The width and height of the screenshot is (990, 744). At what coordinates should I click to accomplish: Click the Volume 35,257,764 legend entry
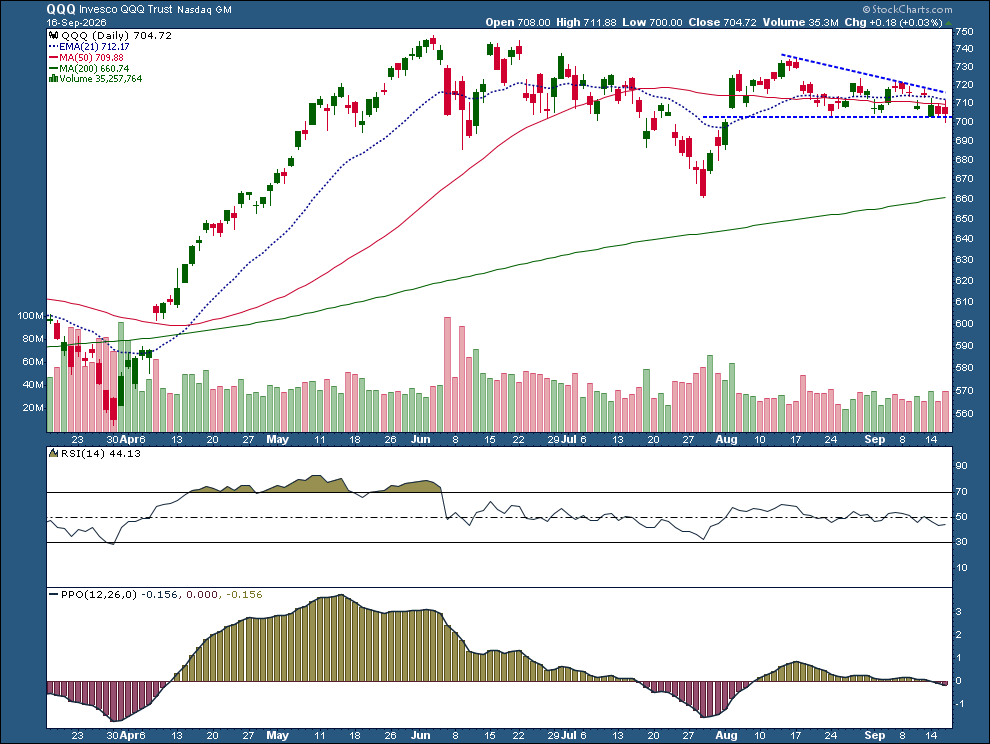tap(101, 79)
